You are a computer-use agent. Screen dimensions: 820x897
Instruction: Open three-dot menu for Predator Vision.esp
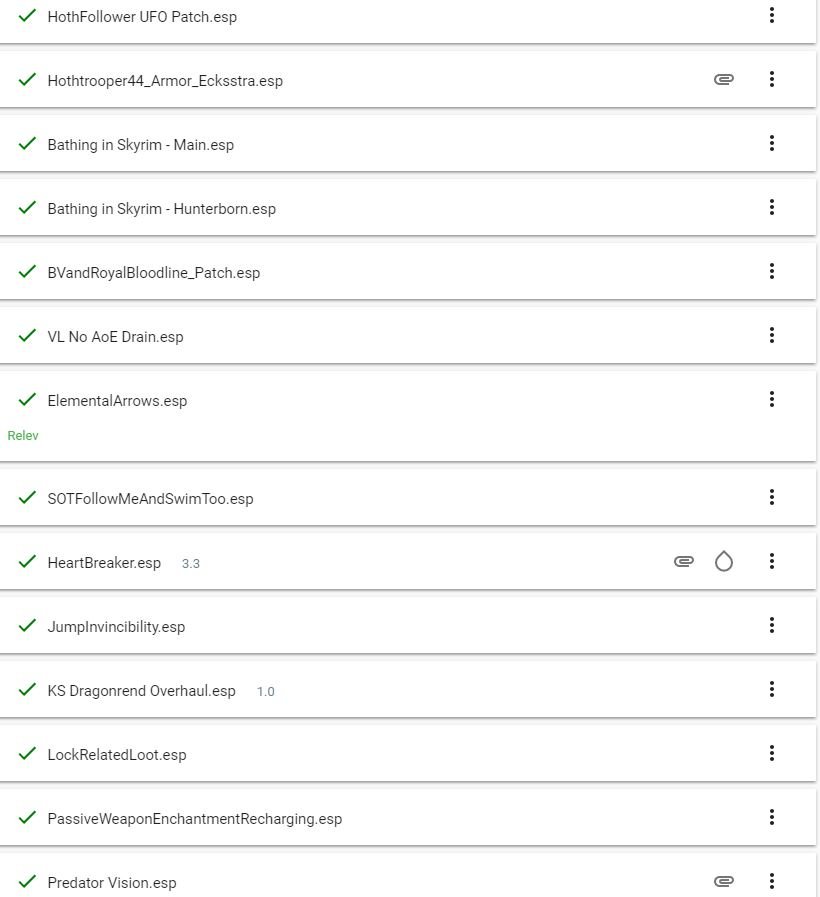click(x=771, y=881)
